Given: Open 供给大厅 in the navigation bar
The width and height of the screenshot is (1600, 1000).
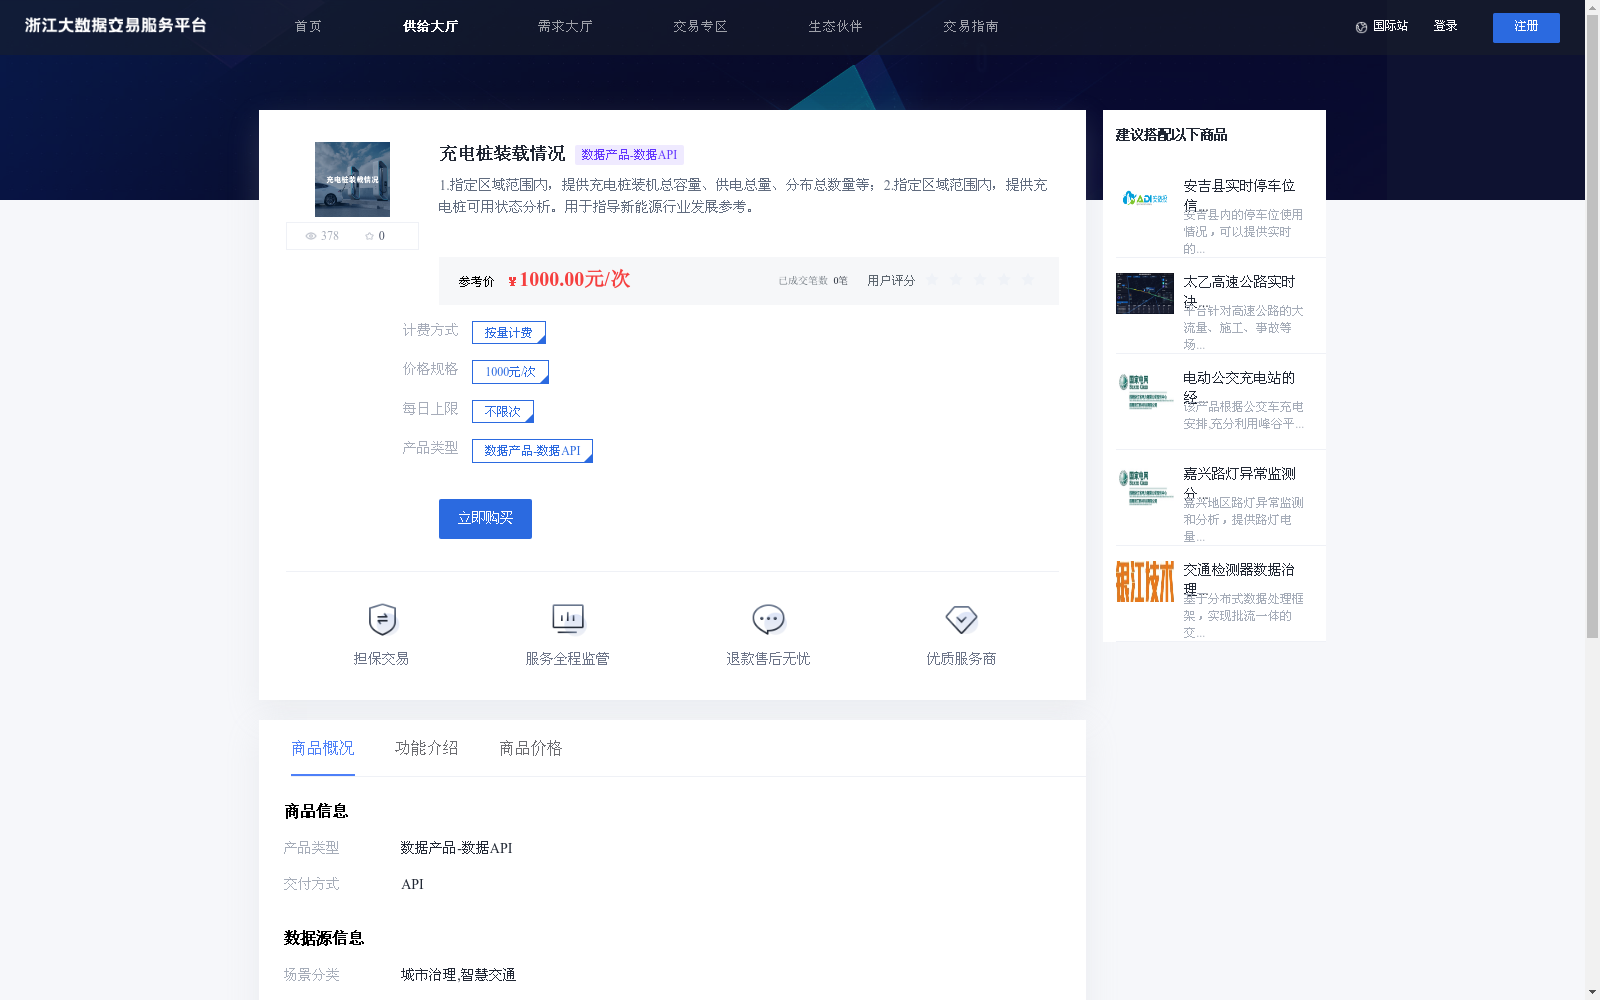Looking at the screenshot, I should [x=430, y=27].
